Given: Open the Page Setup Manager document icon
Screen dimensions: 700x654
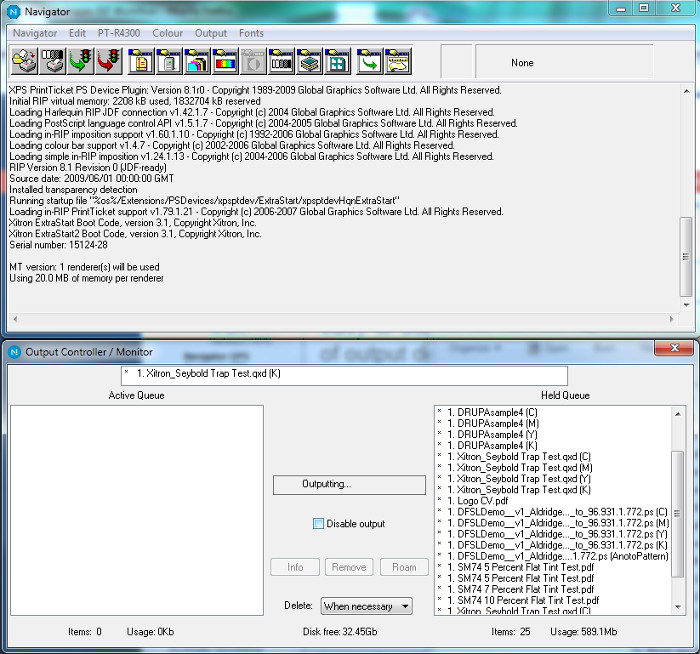Looking at the screenshot, I should [x=142, y=62].
